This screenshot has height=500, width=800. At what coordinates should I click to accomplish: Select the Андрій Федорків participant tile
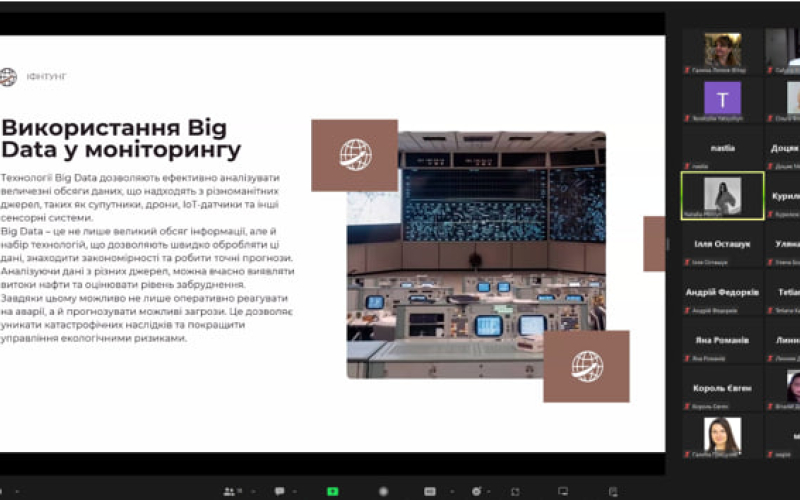tap(722, 292)
